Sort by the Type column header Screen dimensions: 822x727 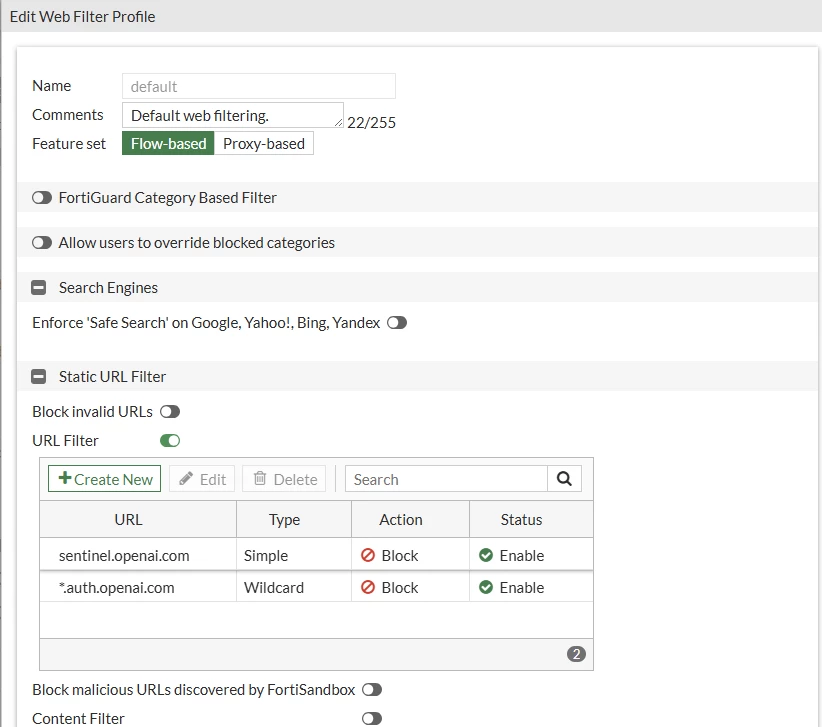pos(294,519)
